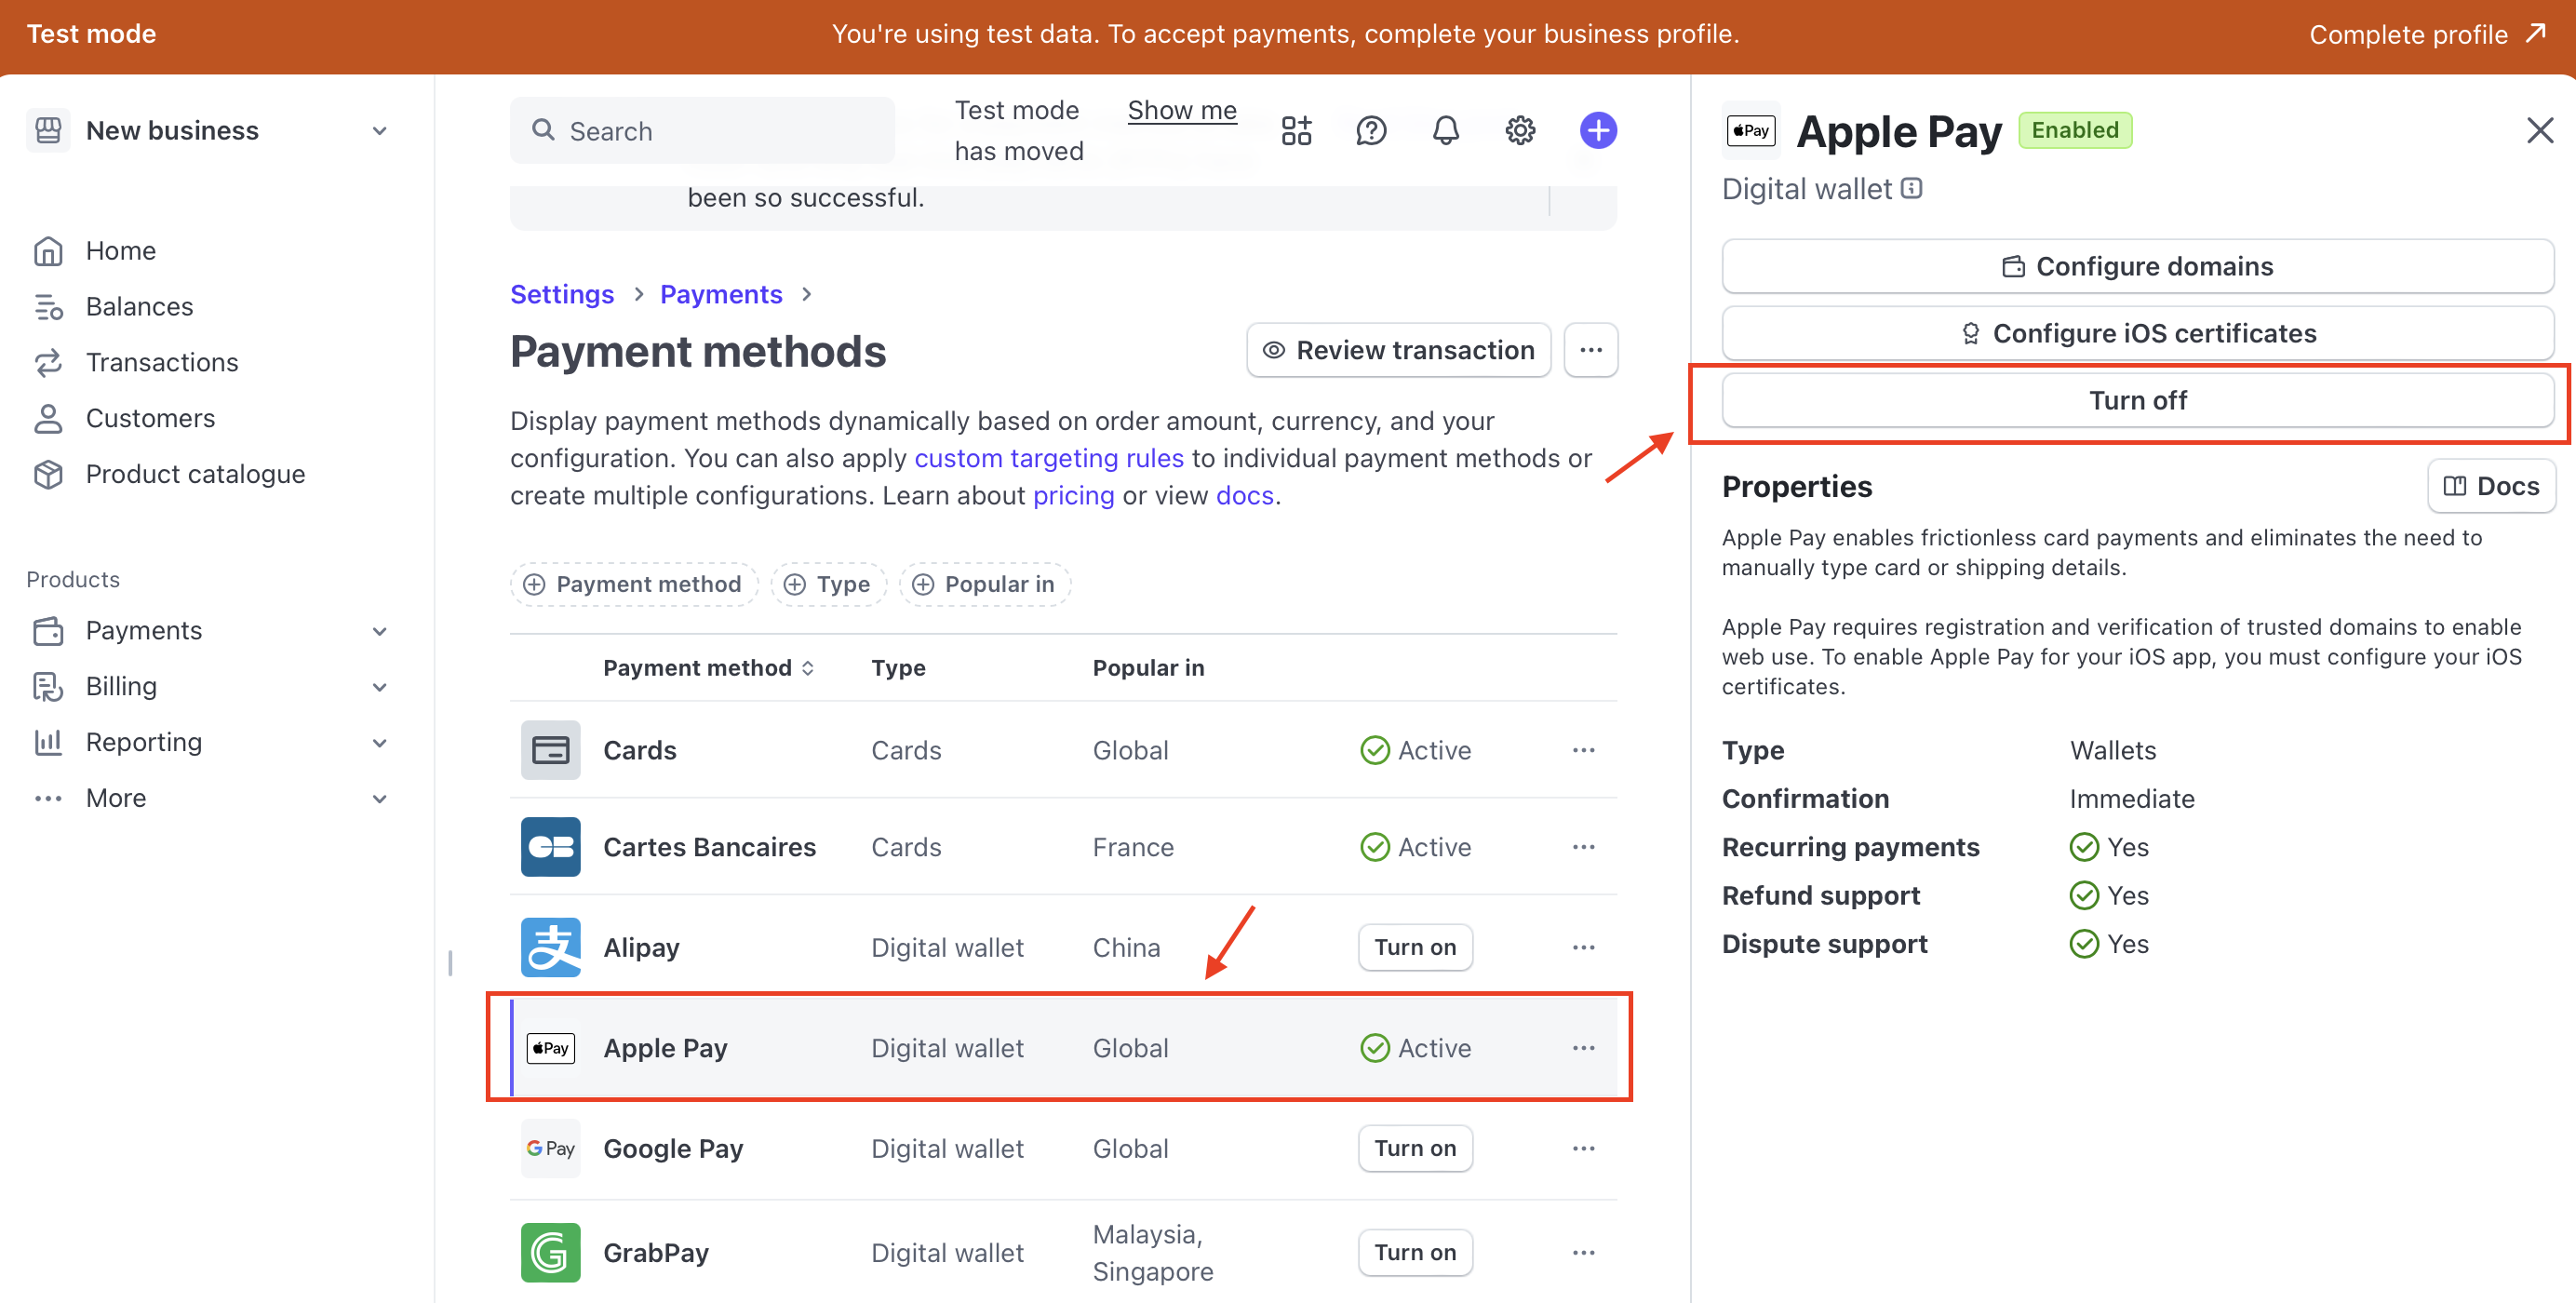The width and height of the screenshot is (2576, 1303).
Task: Open the more options menu for the Google Pay row
Action: coord(1583,1148)
